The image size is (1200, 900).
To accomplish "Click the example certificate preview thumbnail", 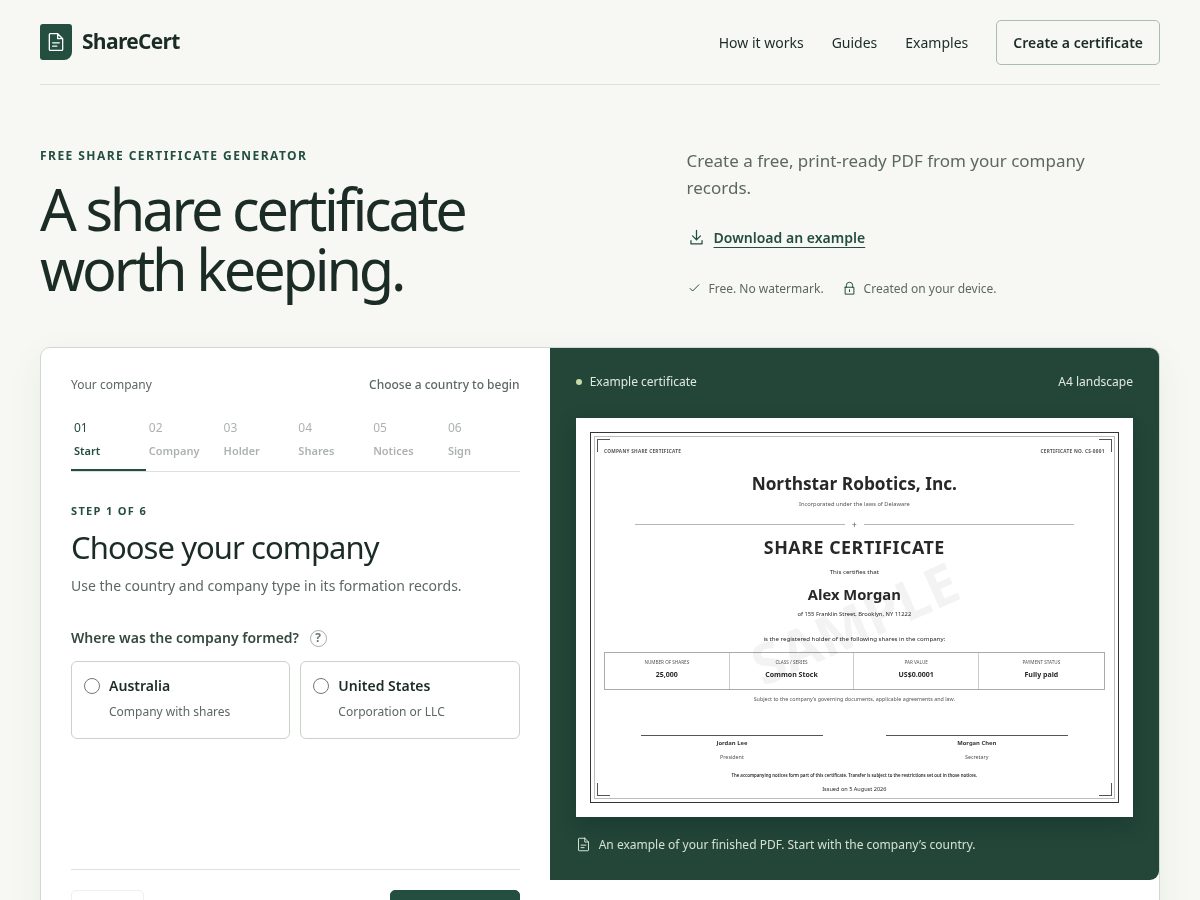I will [x=854, y=617].
